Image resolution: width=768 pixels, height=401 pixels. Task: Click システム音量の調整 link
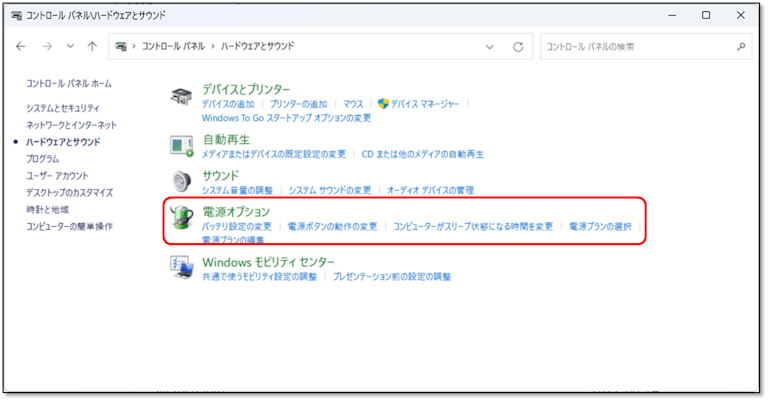point(237,190)
